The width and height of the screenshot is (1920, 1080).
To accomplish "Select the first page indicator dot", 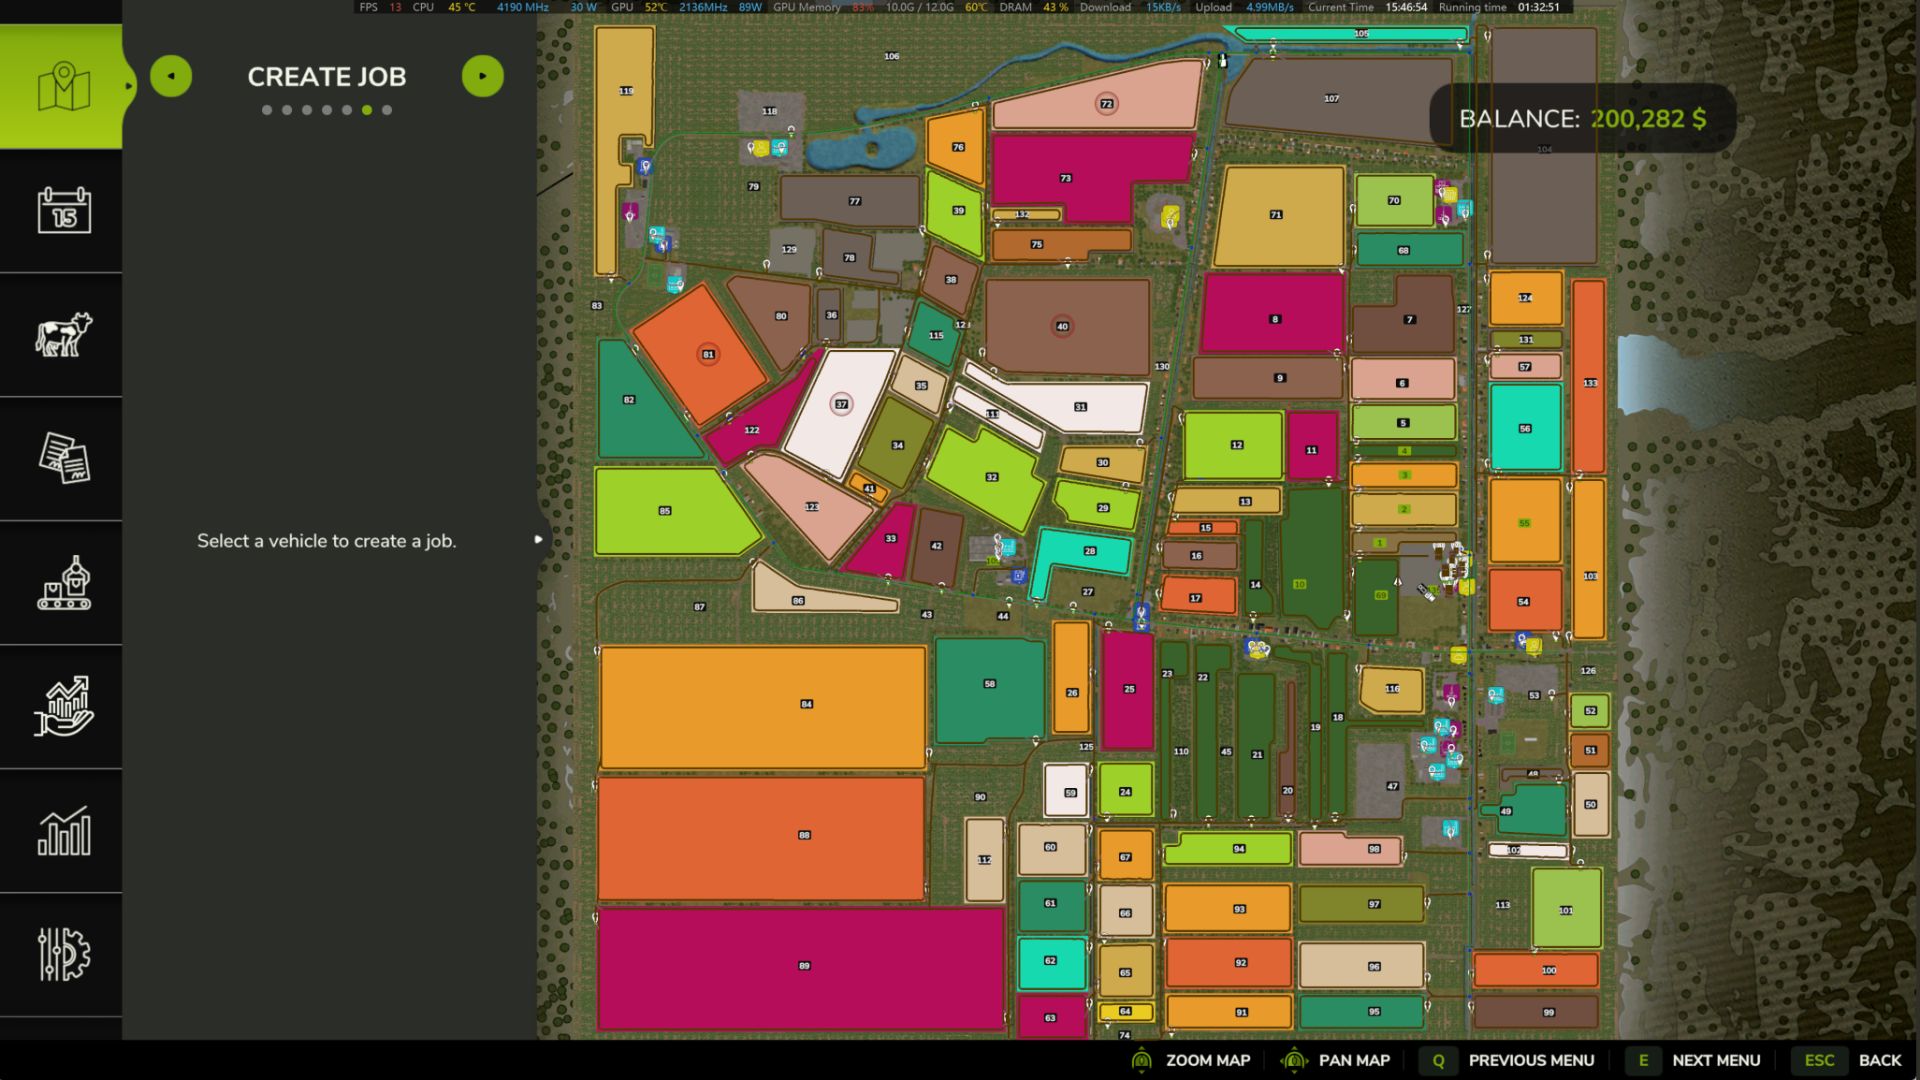I will (x=267, y=110).
